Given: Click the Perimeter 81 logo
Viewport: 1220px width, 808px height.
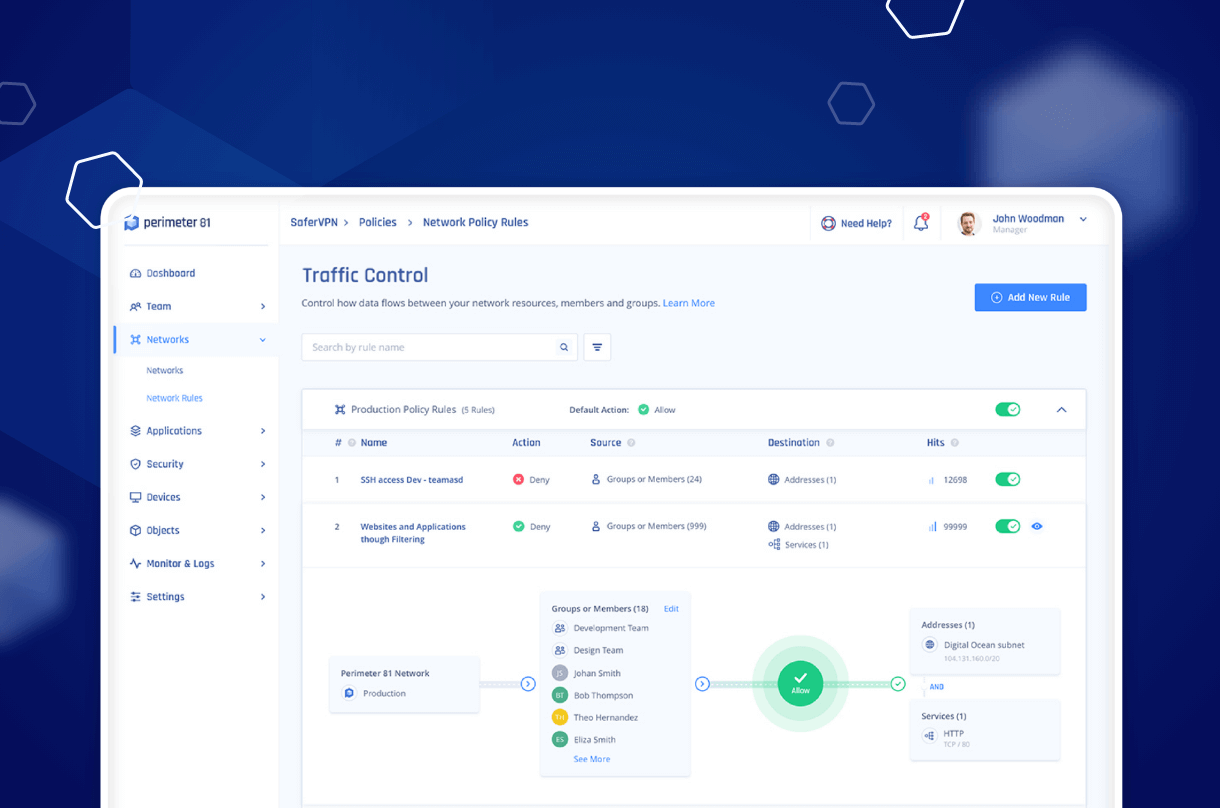Looking at the screenshot, I should [167, 222].
